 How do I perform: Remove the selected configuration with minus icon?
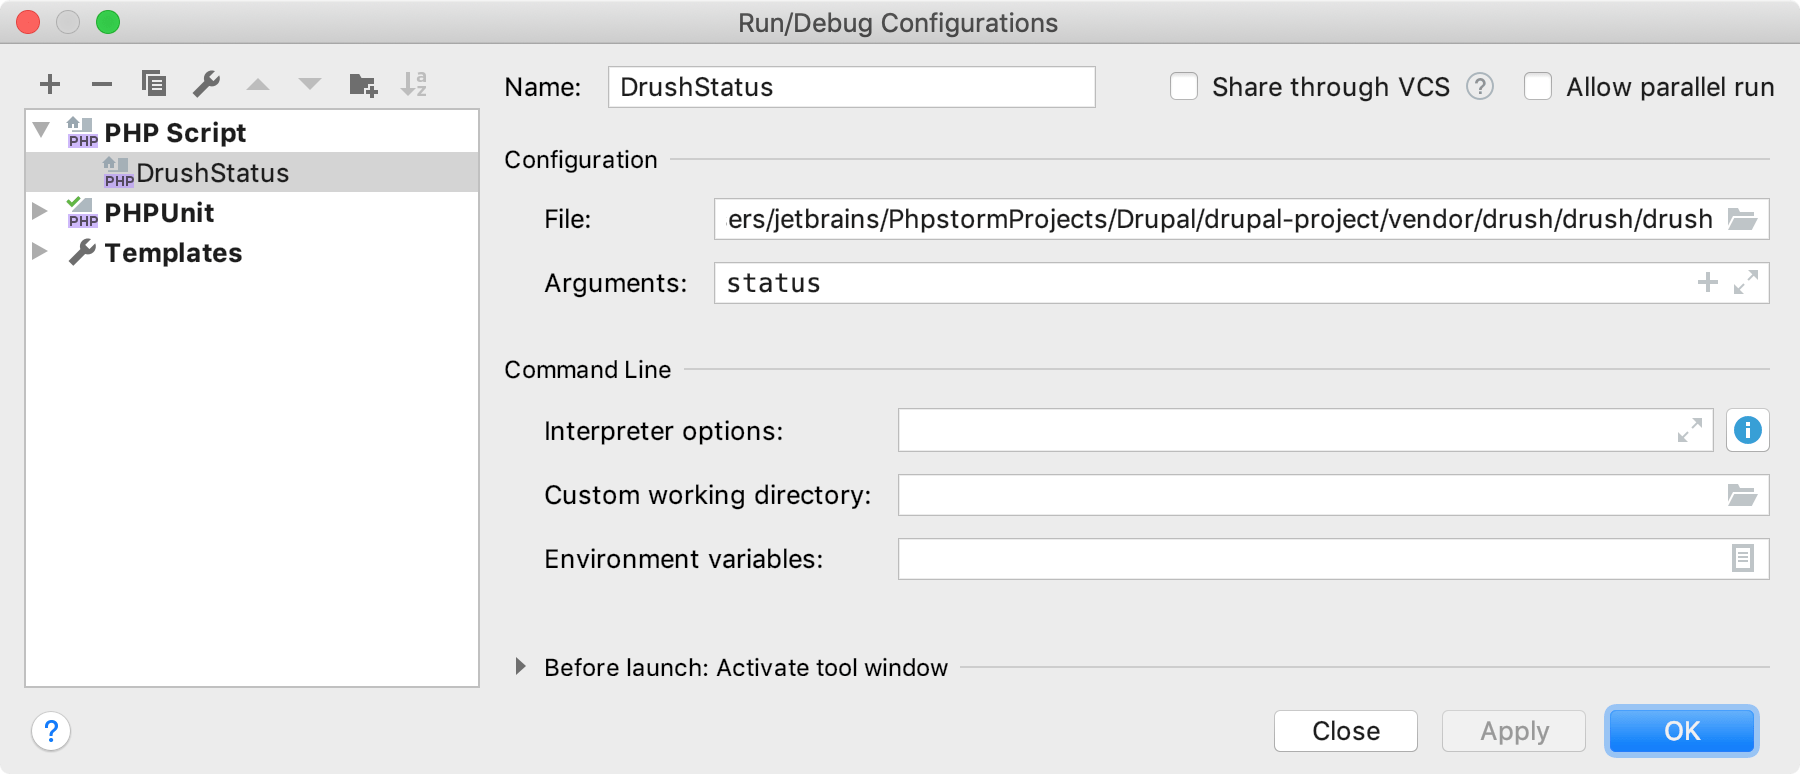point(102,84)
